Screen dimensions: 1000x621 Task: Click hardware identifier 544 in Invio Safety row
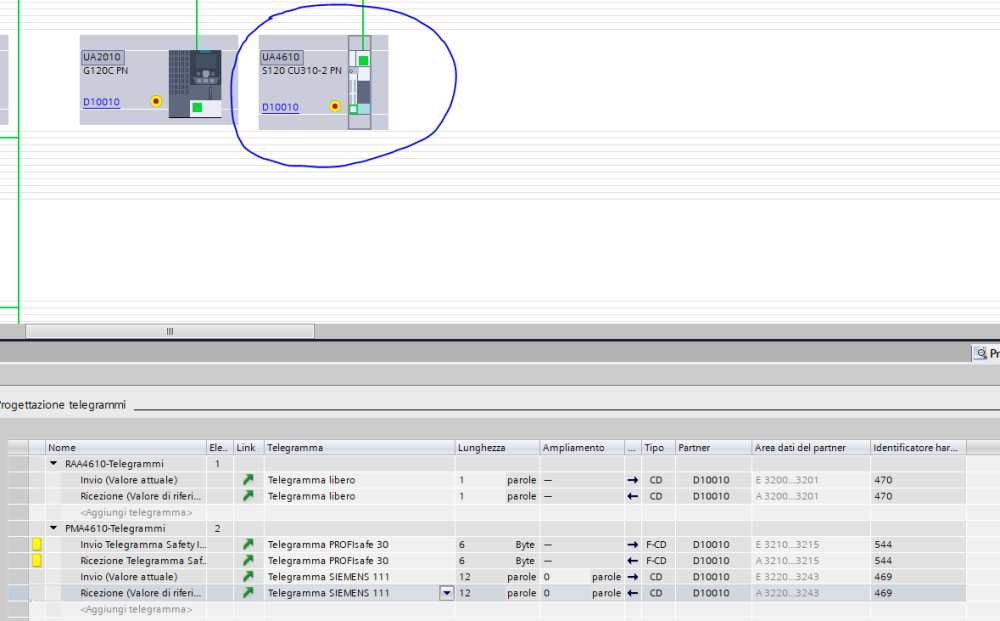pos(883,544)
